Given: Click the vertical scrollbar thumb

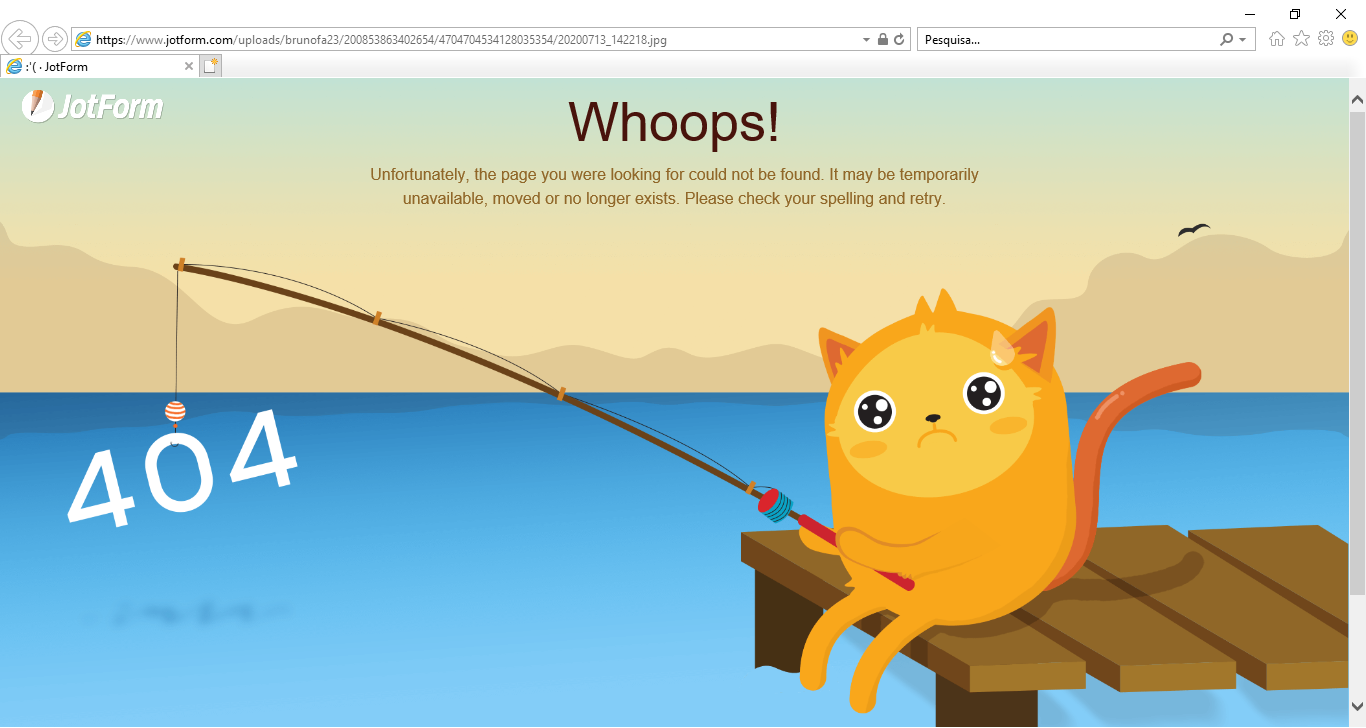Looking at the screenshot, I should click(1357, 350).
